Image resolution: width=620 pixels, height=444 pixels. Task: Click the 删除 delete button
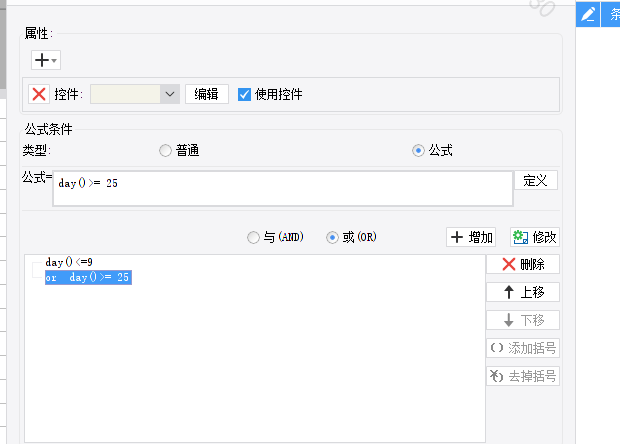pos(523,264)
